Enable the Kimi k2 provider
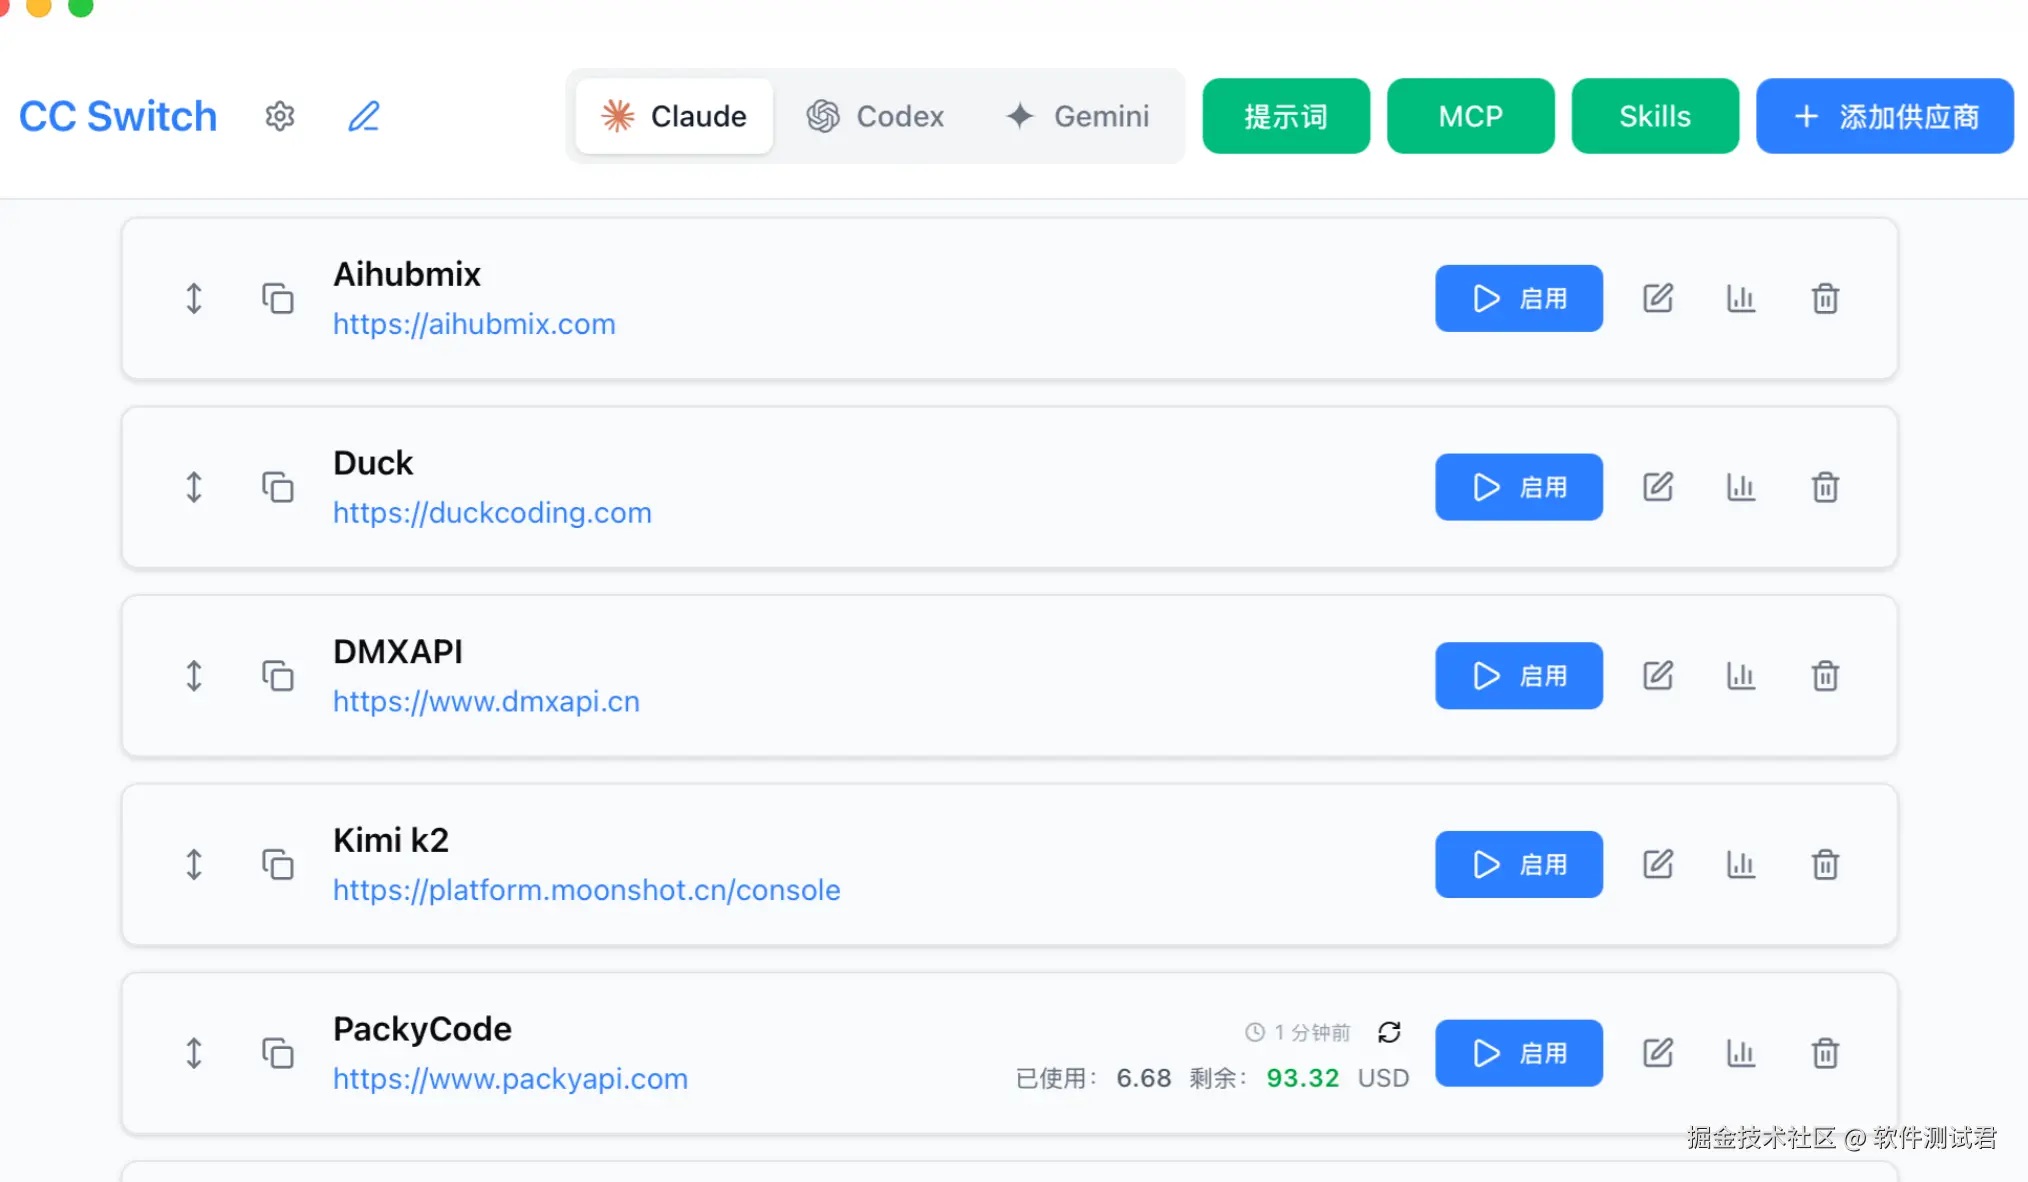The height and width of the screenshot is (1182, 2028). (x=1518, y=864)
